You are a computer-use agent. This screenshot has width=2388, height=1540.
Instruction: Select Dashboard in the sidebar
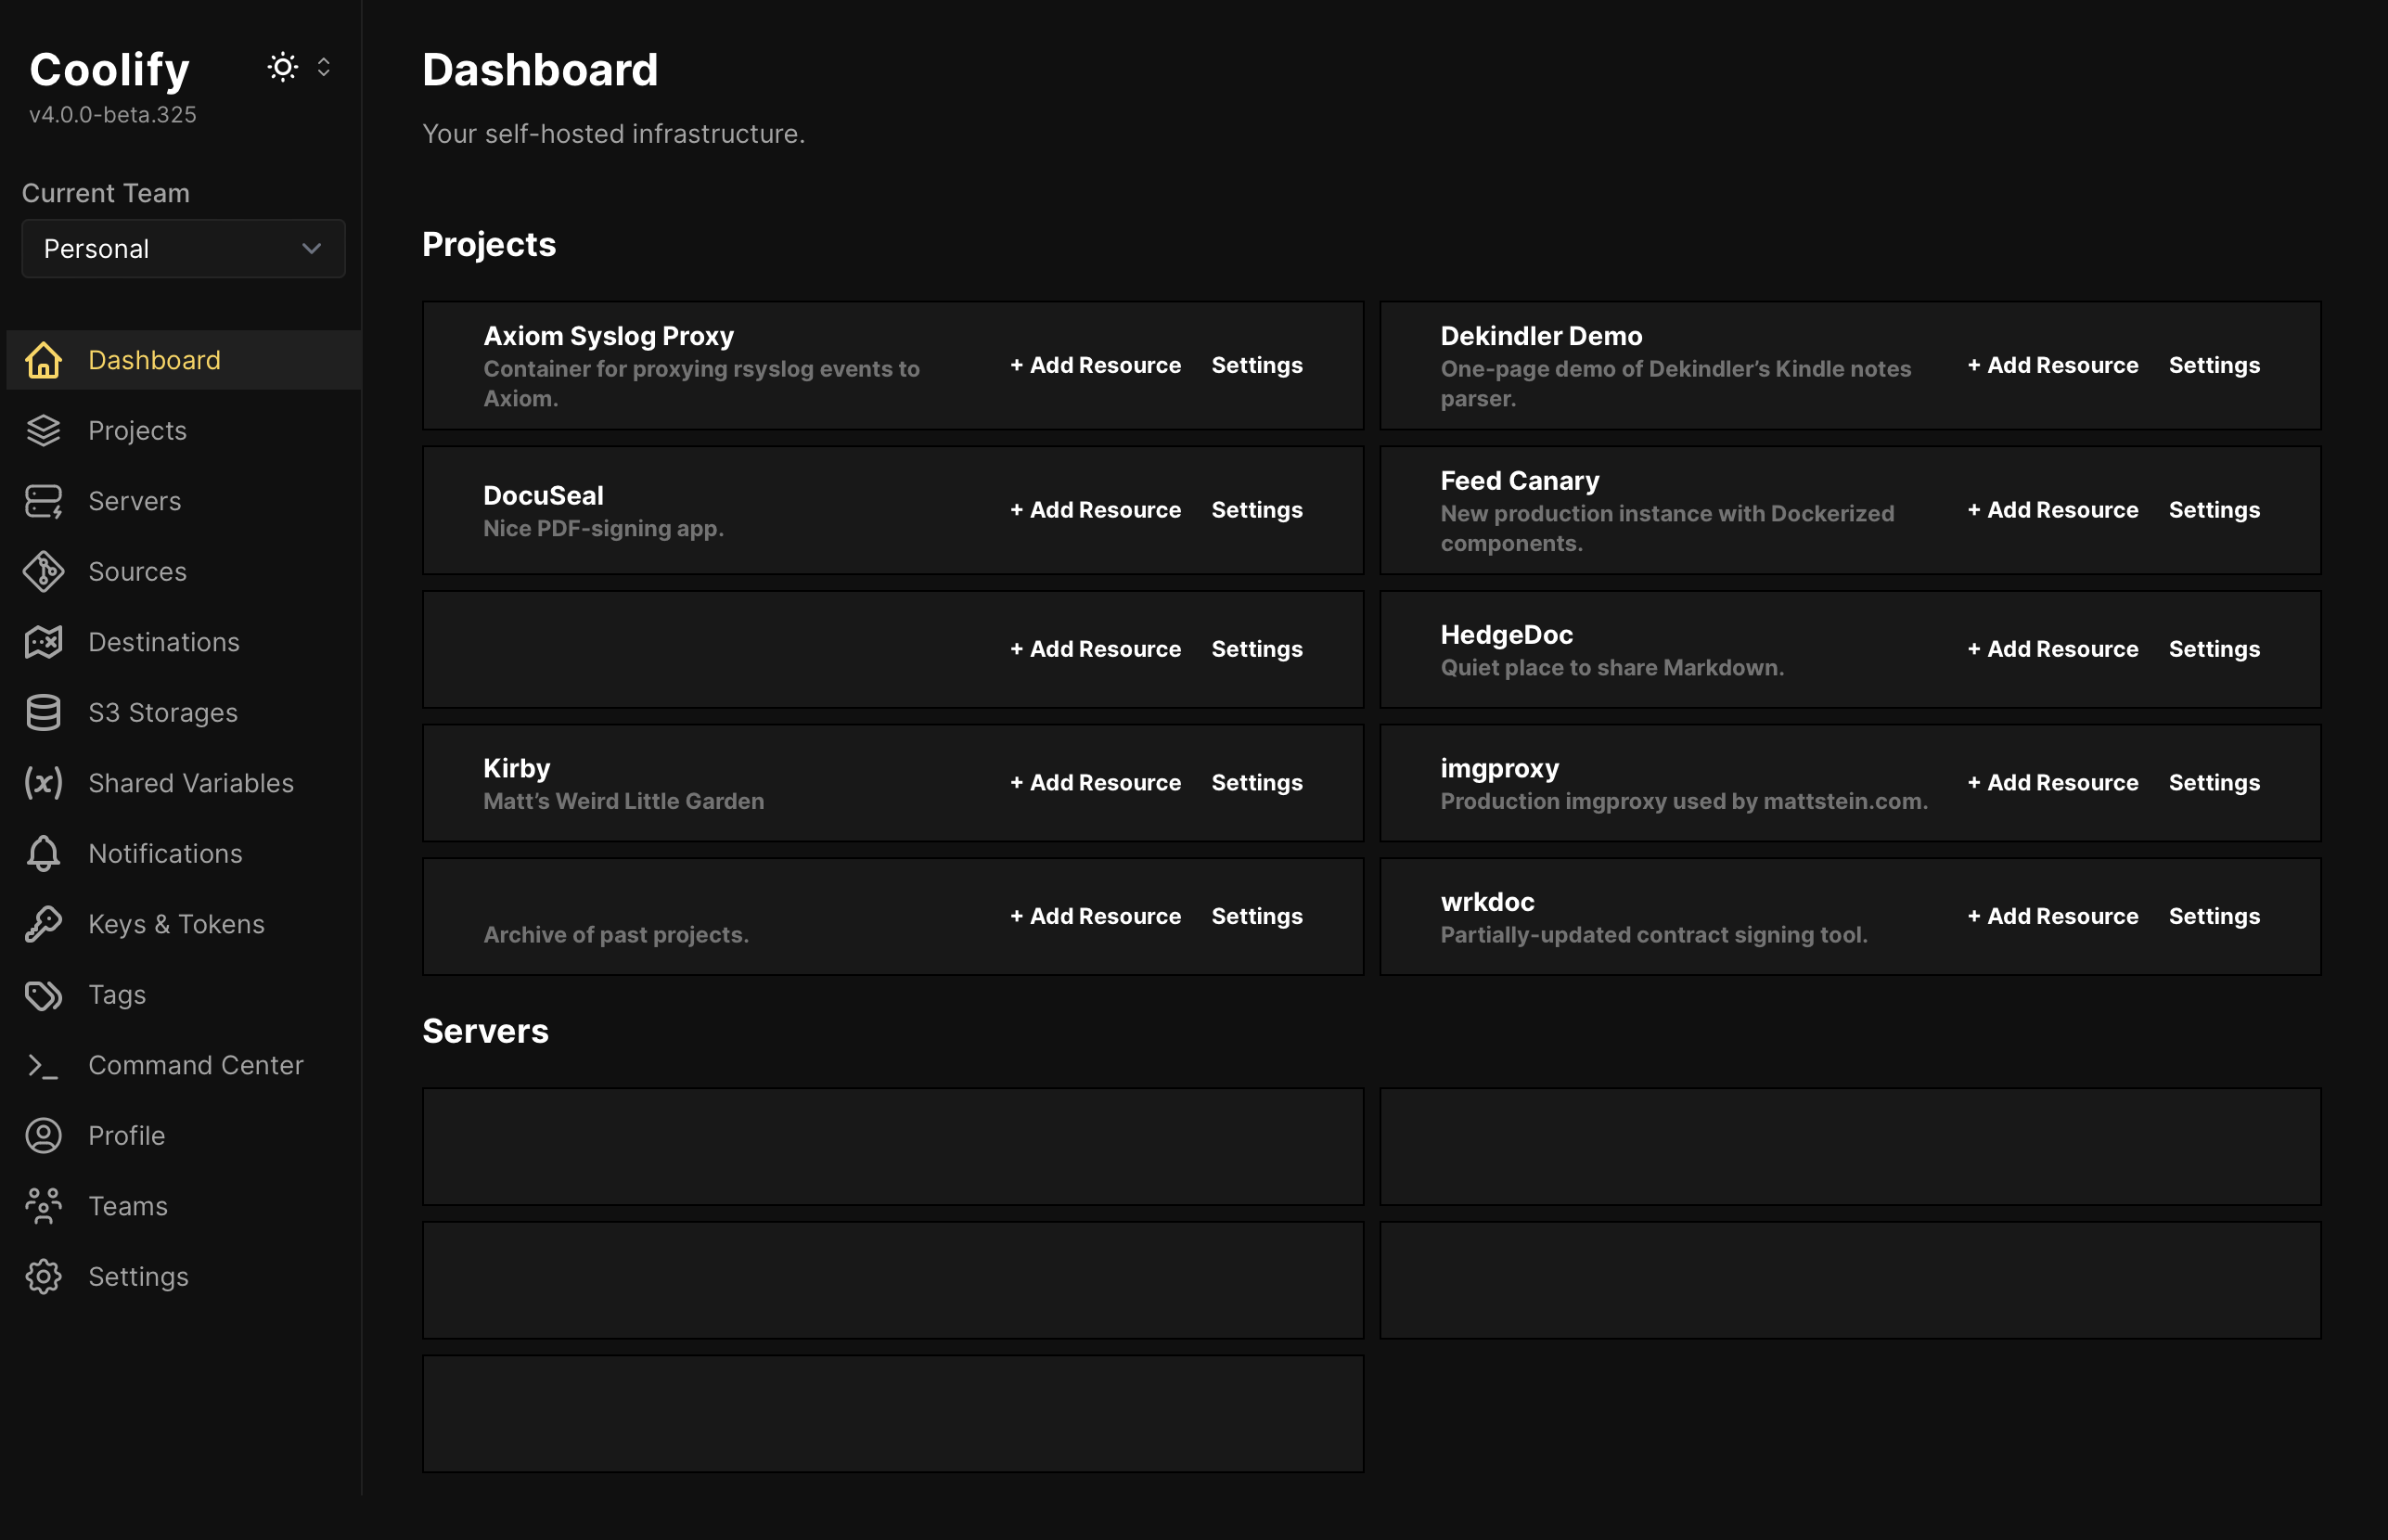(x=154, y=359)
